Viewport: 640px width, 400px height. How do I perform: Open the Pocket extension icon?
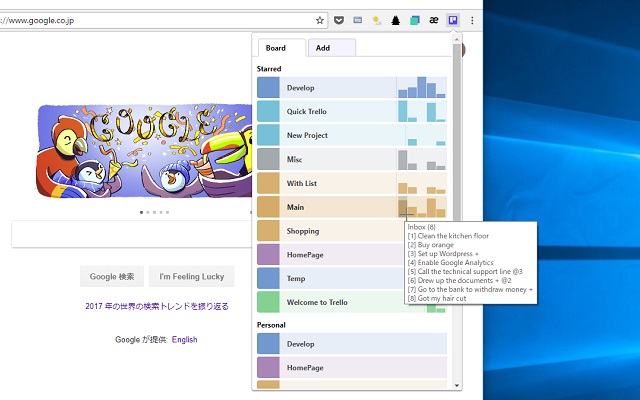pos(339,20)
